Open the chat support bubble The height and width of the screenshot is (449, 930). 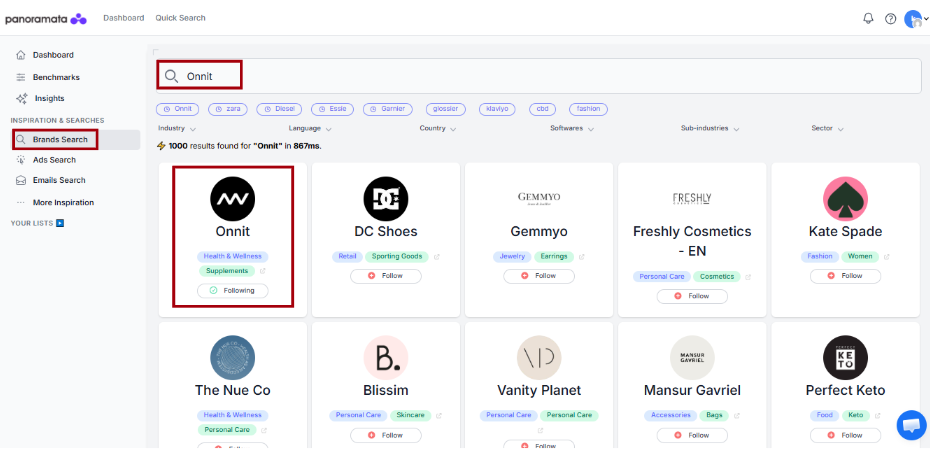[x=911, y=425]
